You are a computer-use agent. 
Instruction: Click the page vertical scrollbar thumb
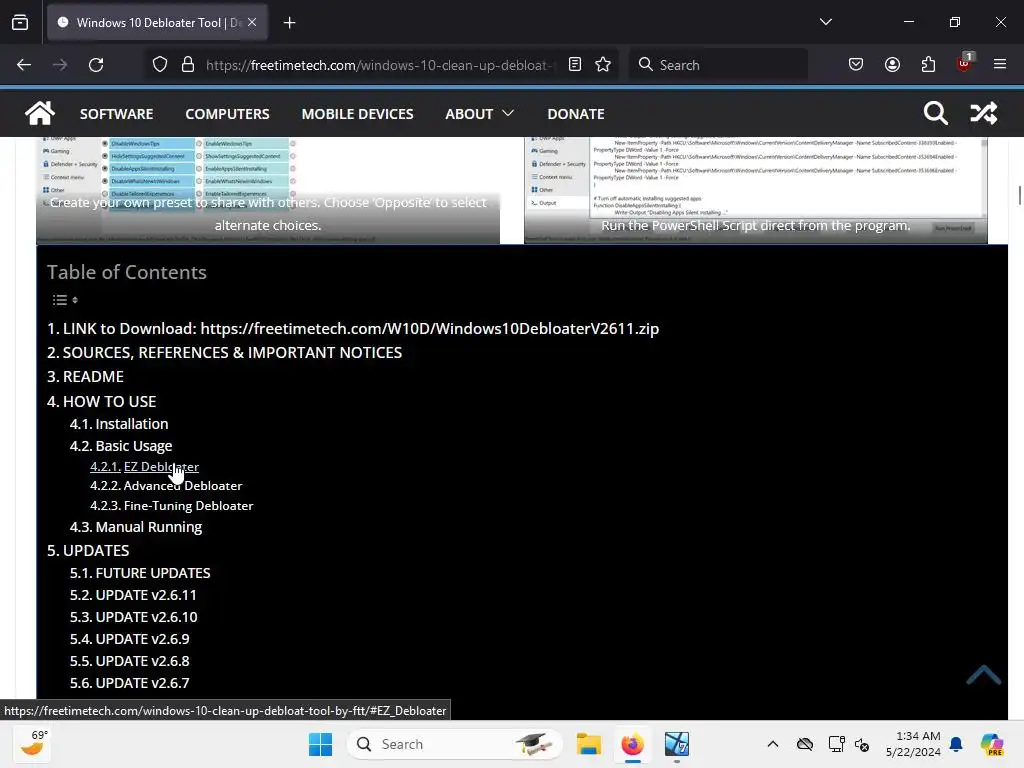1019,195
